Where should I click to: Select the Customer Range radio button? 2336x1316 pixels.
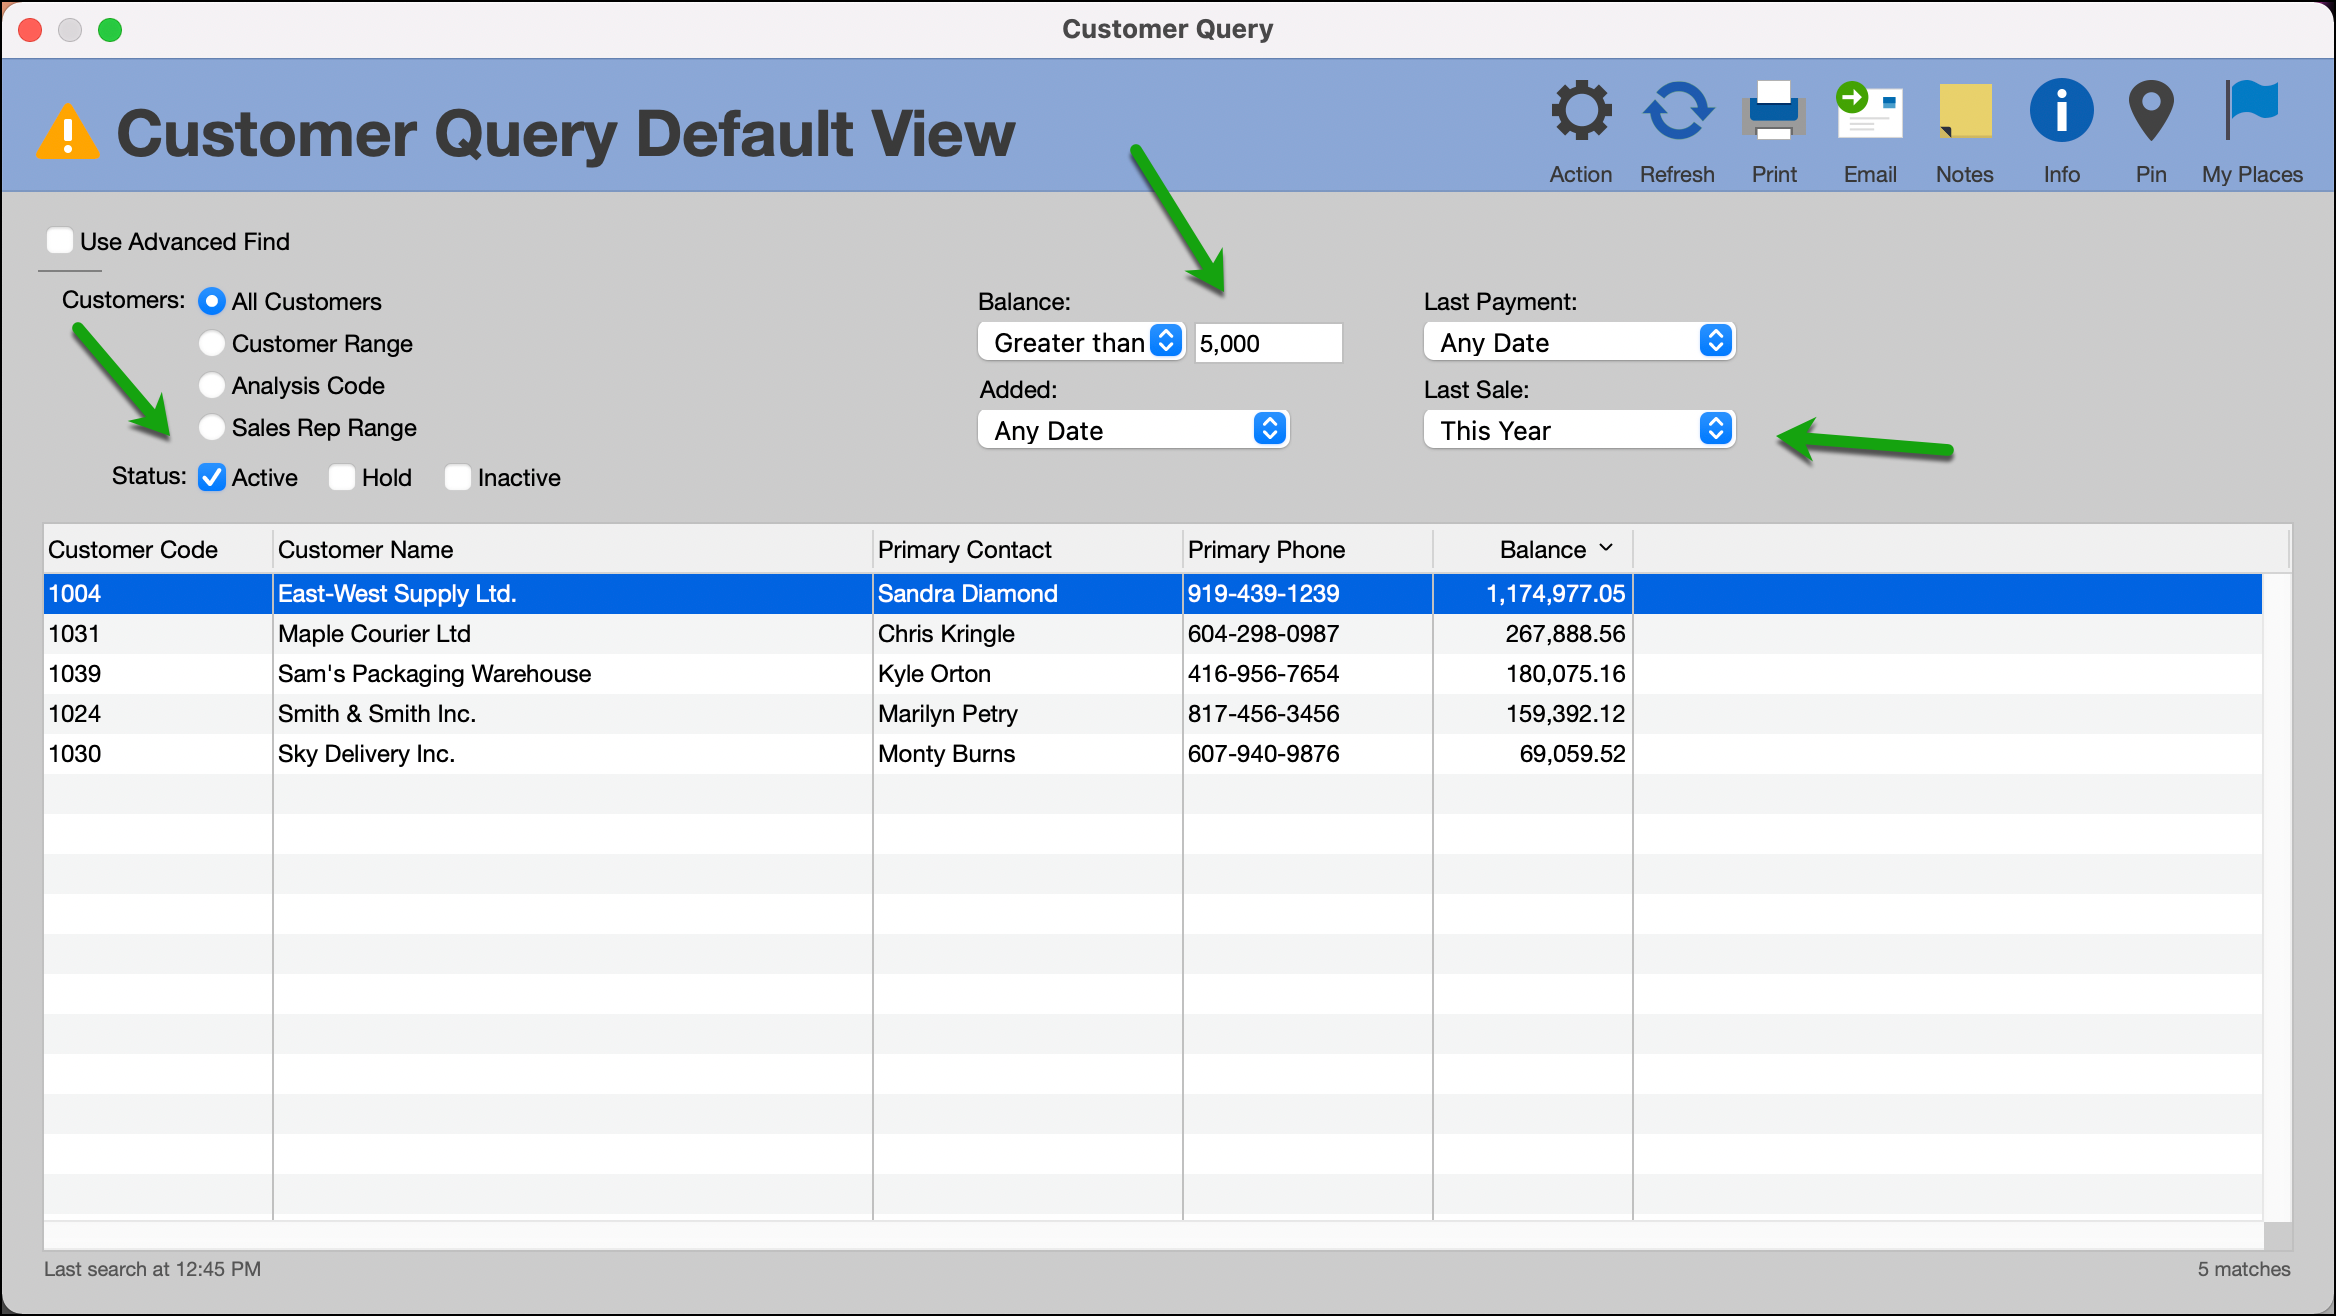click(x=211, y=343)
